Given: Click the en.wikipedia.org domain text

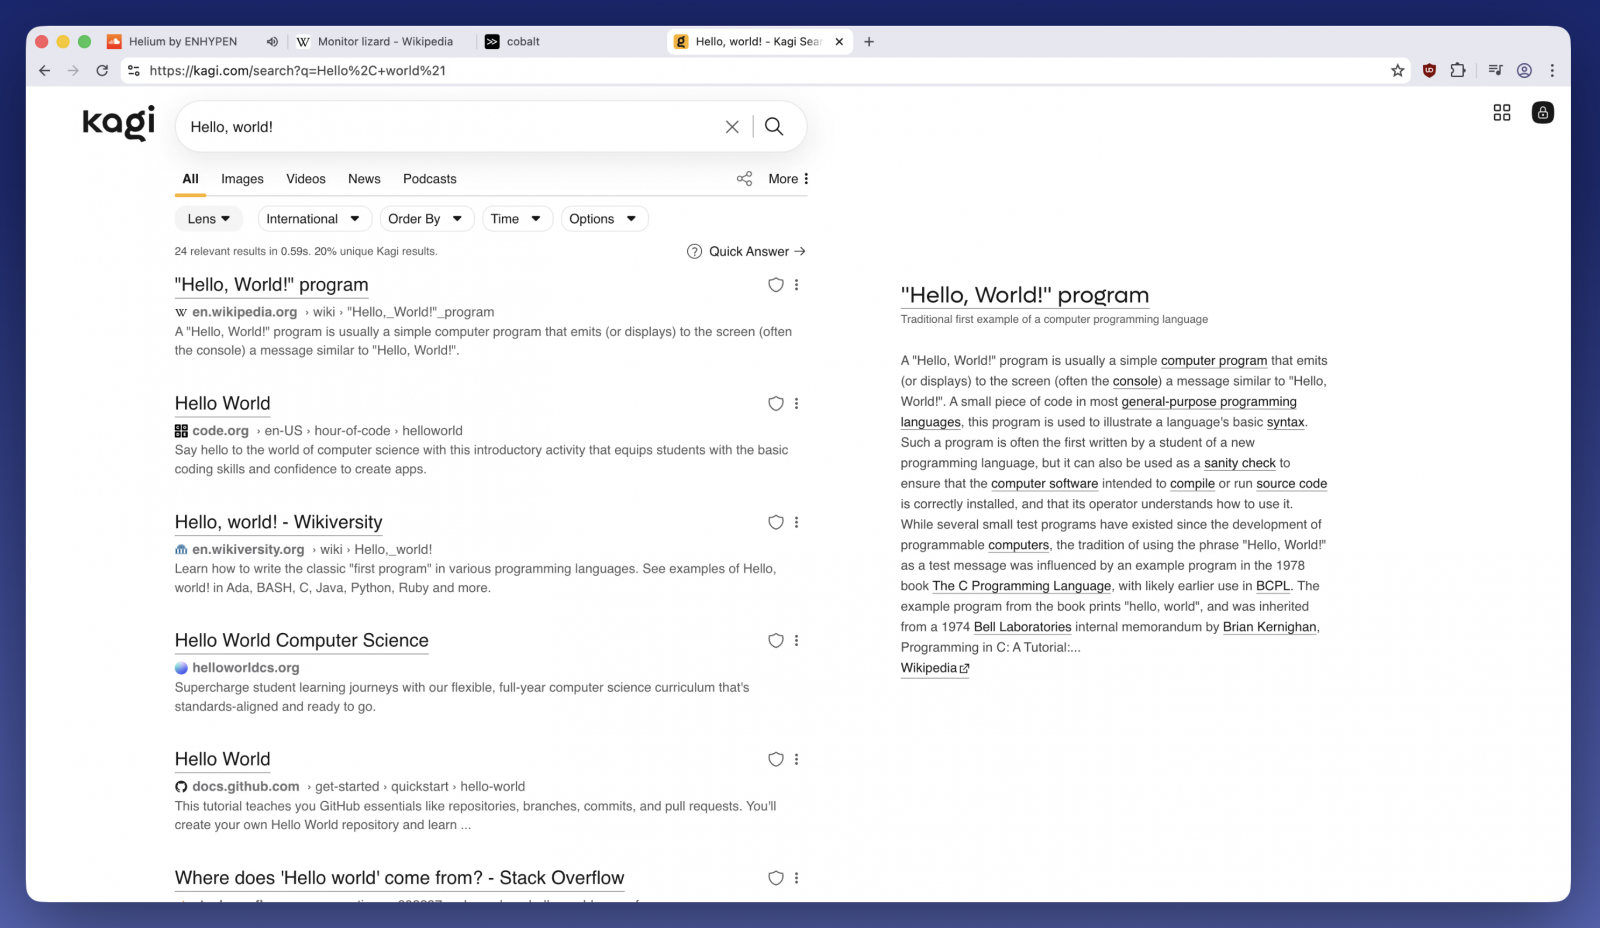Looking at the screenshot, I should [x=245, y=312].
